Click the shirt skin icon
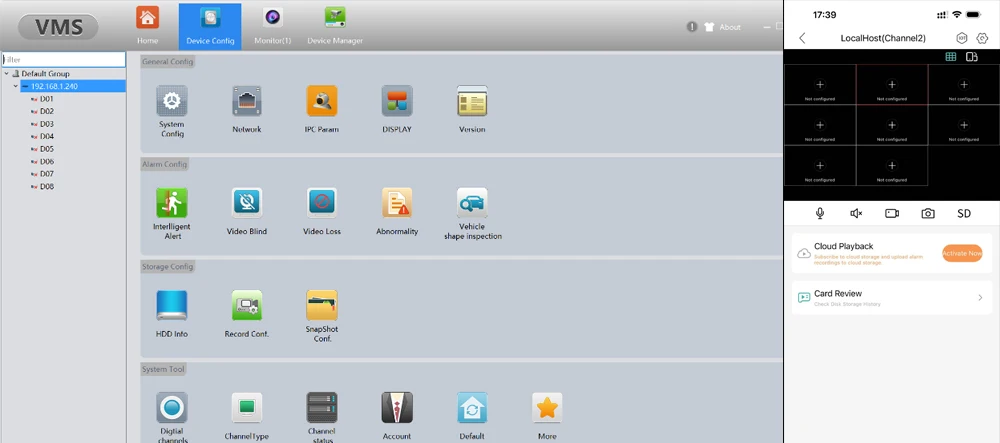Screen dimensions: 1000x443 pos(709,27)
